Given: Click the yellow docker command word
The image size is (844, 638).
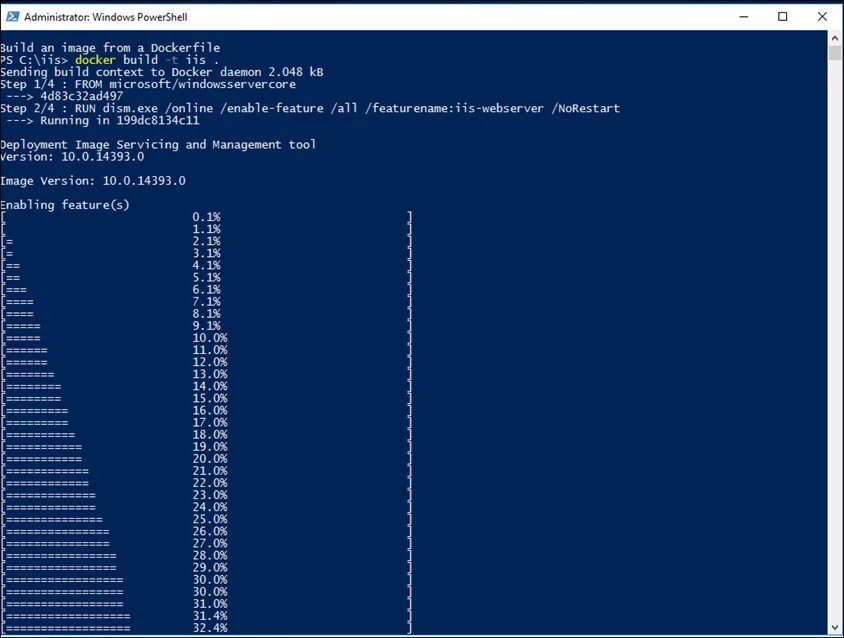Looking at the screenshot, I should pos(95,60).
